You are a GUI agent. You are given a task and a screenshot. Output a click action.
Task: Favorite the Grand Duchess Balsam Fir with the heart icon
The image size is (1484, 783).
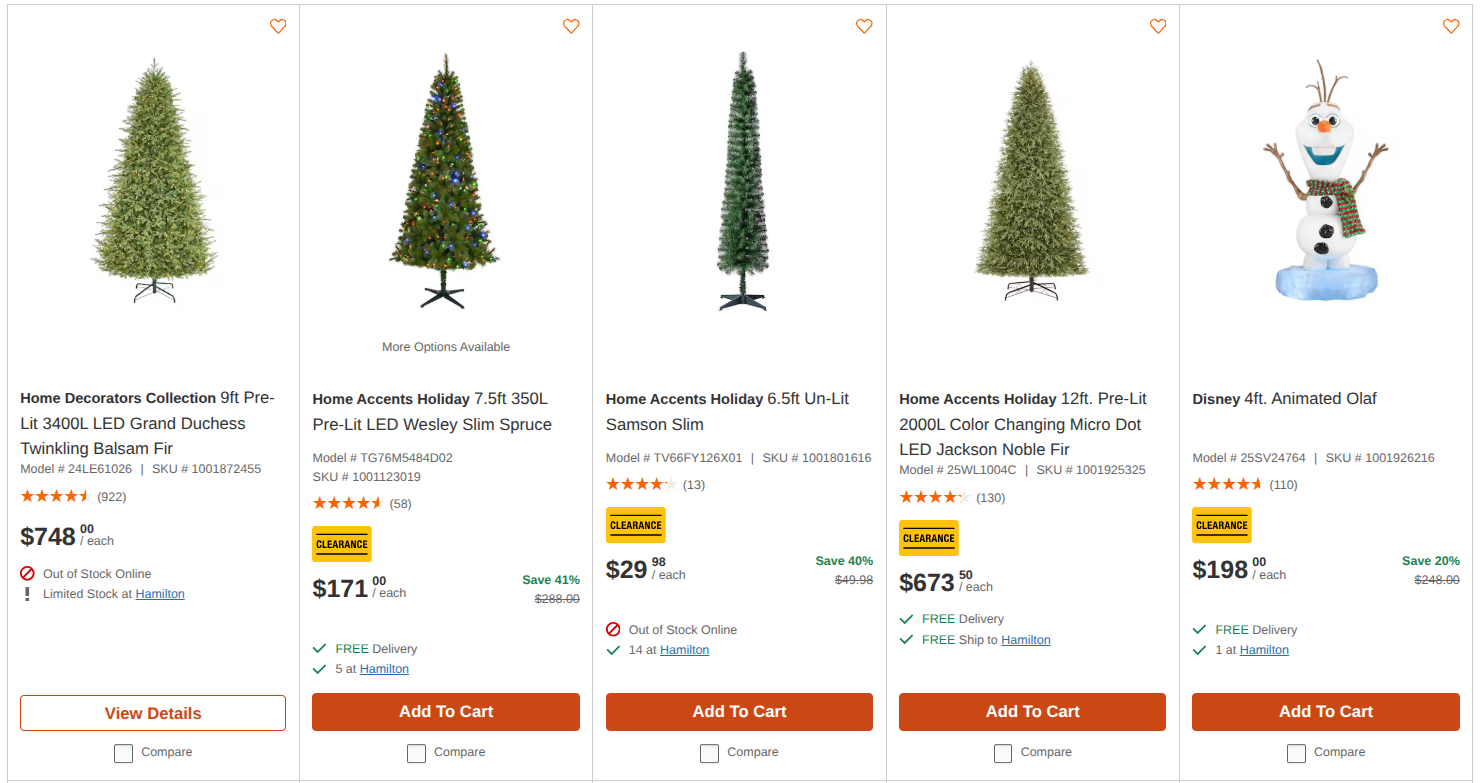[278, 26]
